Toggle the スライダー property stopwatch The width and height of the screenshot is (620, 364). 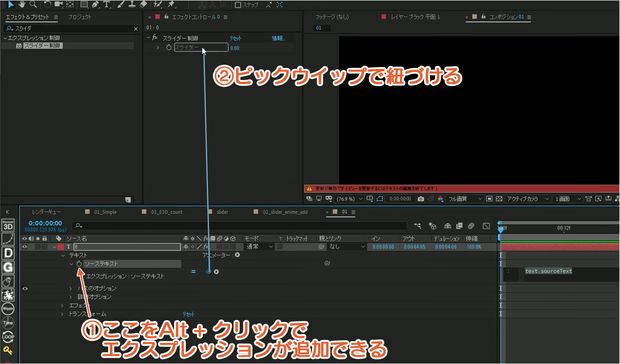169,47
